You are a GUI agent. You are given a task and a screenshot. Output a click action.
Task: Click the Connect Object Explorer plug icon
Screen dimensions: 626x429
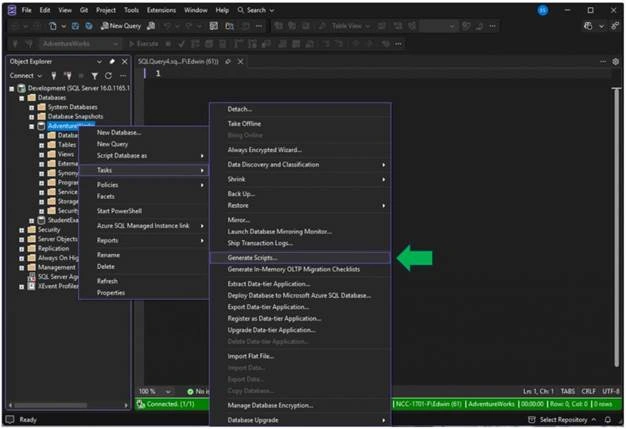point(54,75)
